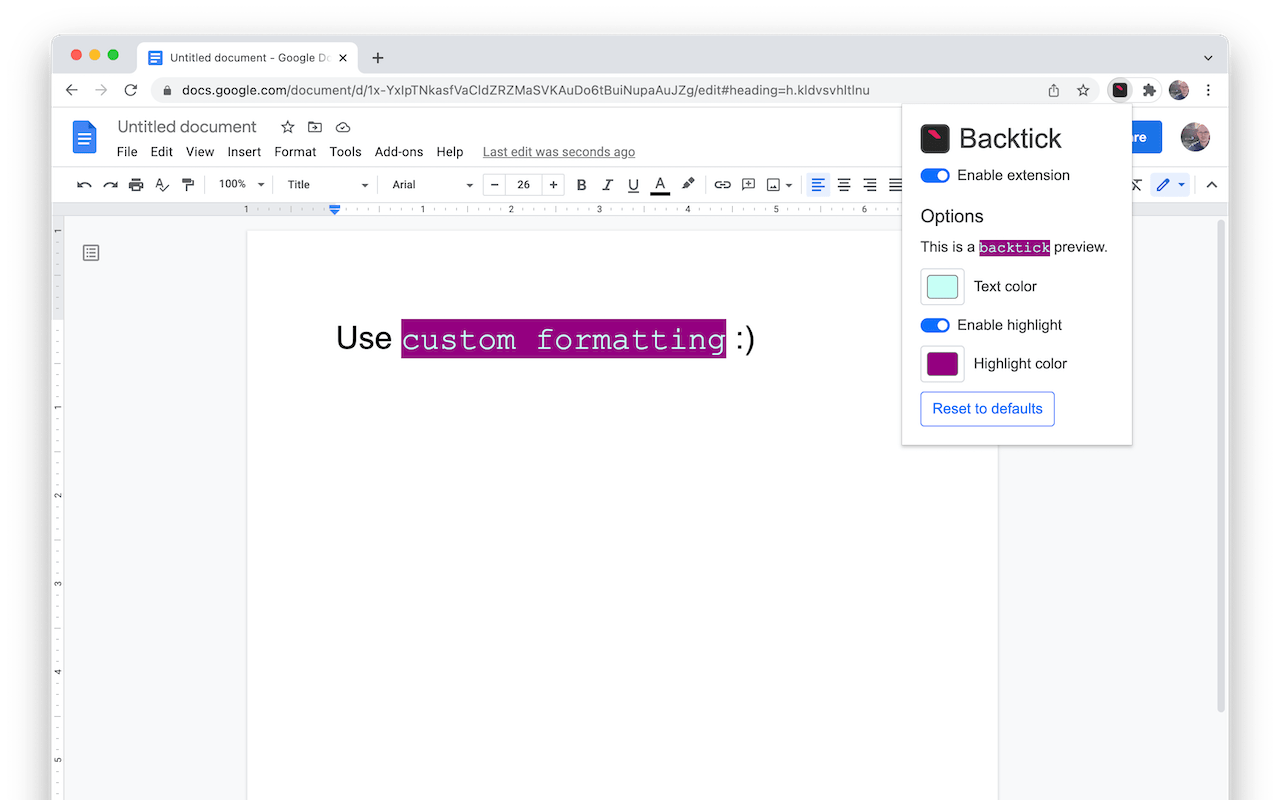The image size is (1280, 800).
Task: Close the Untitled document browser tab
Action: click(343, 58)
